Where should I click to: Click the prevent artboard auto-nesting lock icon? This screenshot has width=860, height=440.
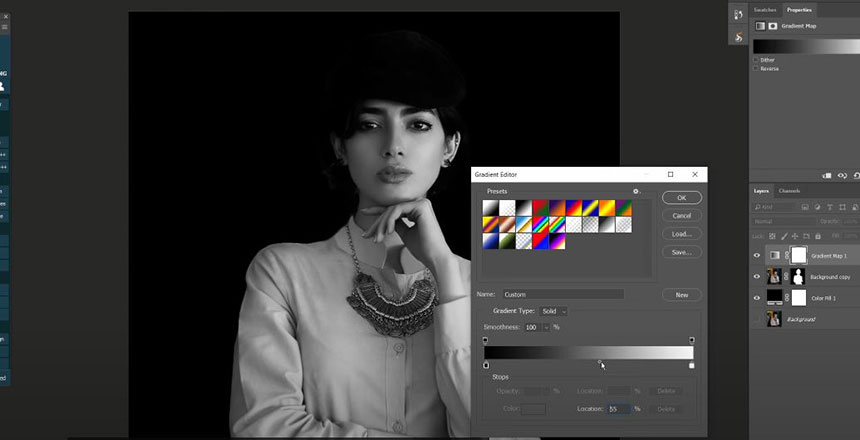(x=806, y=236)
